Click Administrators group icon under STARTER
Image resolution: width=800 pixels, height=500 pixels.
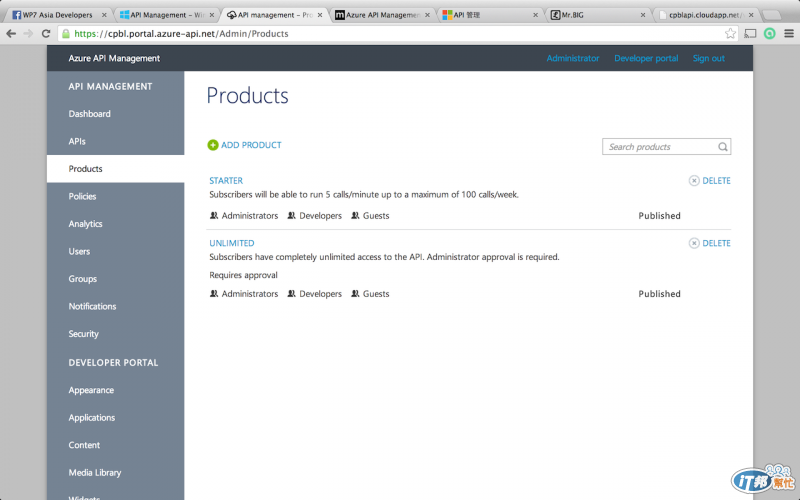(x=214, y=216)
